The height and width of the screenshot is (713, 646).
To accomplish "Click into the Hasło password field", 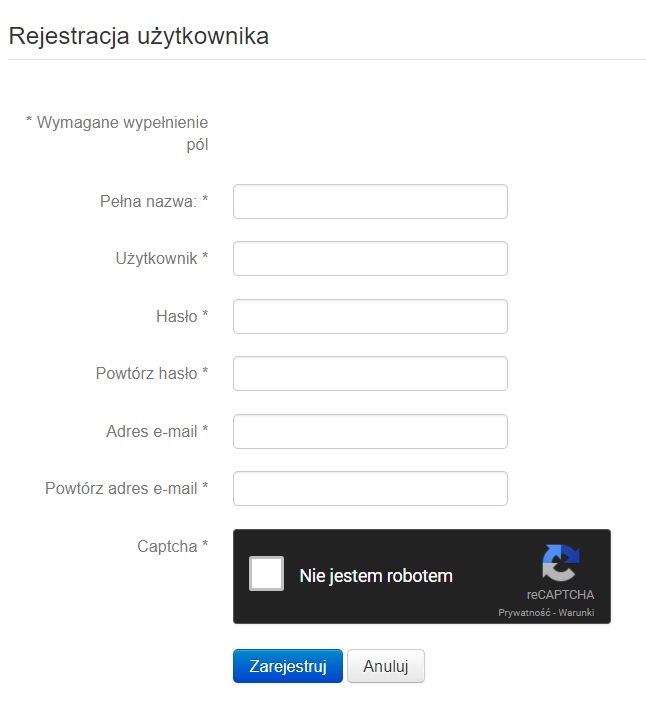I will 370,316.
